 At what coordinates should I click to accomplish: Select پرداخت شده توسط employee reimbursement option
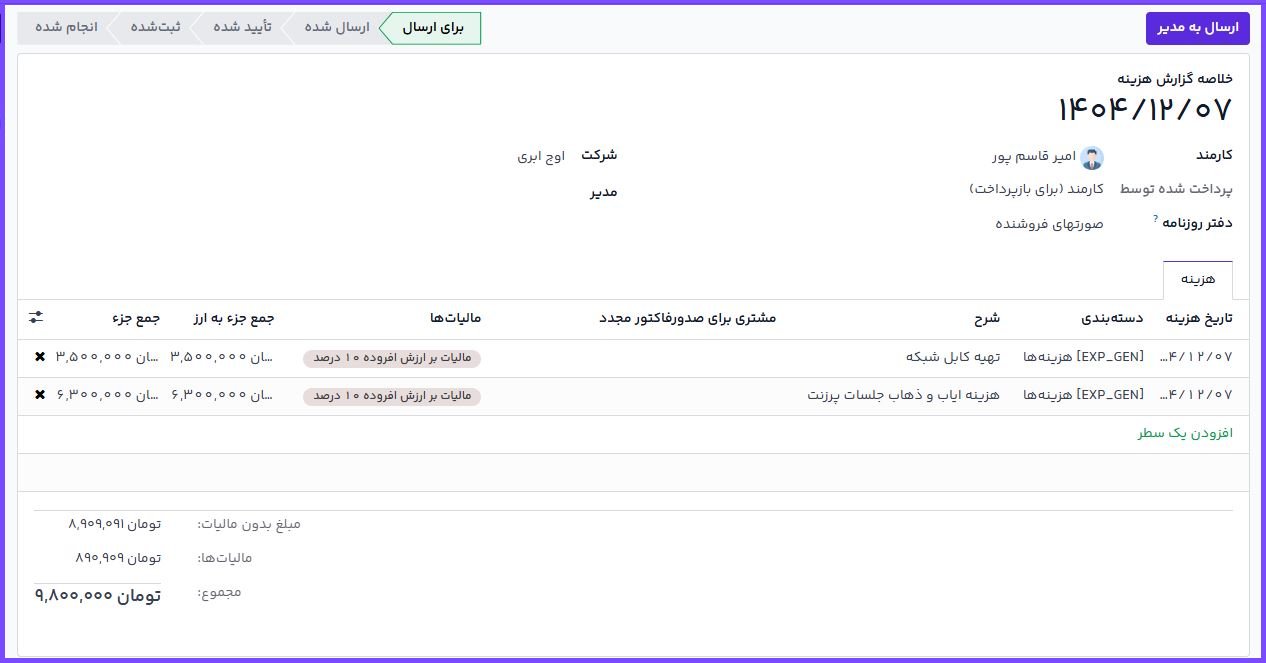pos(1036,189)
